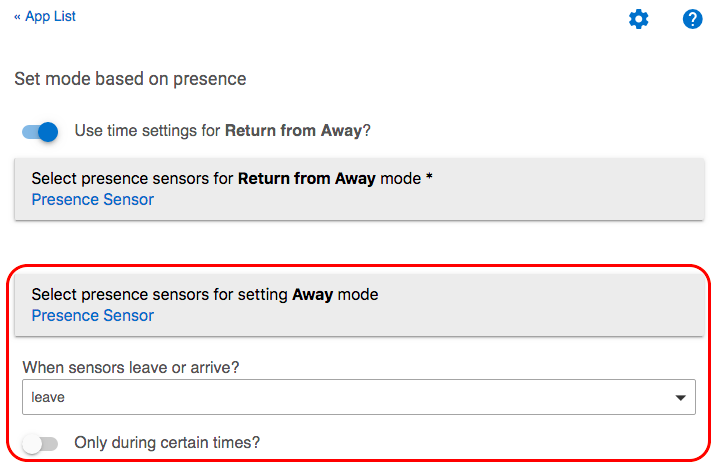The width and height of the screenshot is (717, 468).
Task: Go back to App List
Action: pyautogui.click(x=50, y=16)
